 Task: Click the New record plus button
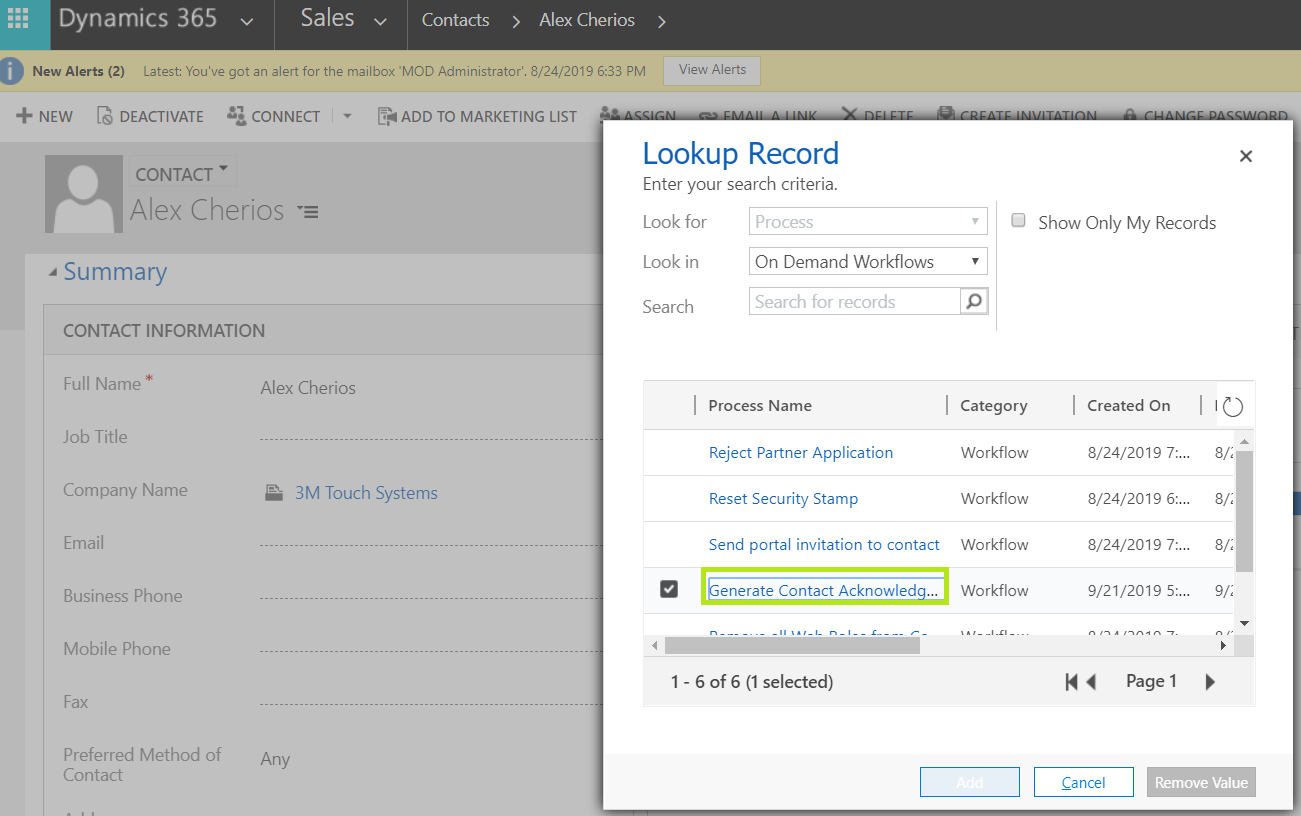45,116
